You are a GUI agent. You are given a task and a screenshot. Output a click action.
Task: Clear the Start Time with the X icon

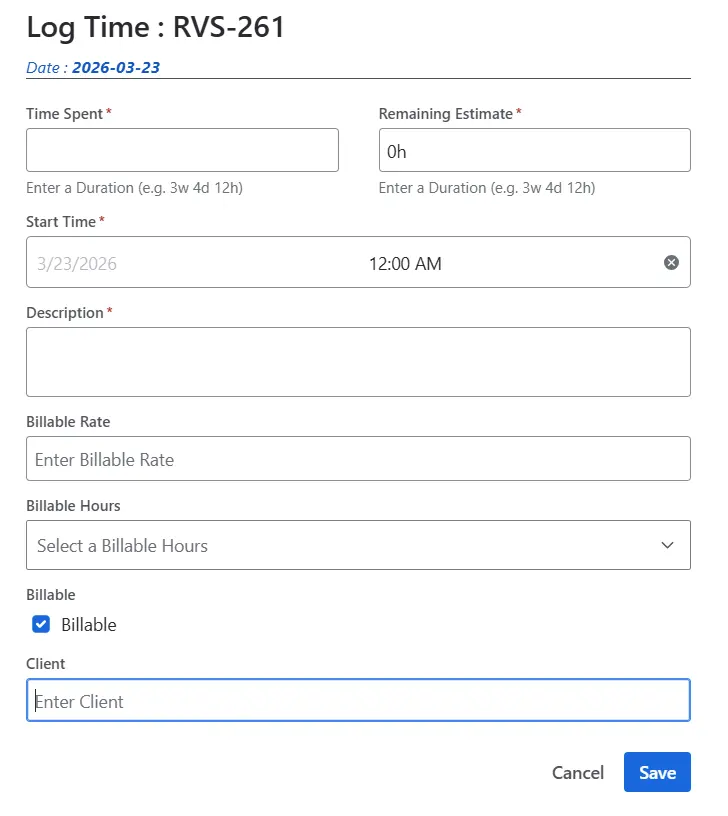pos(671,262)
